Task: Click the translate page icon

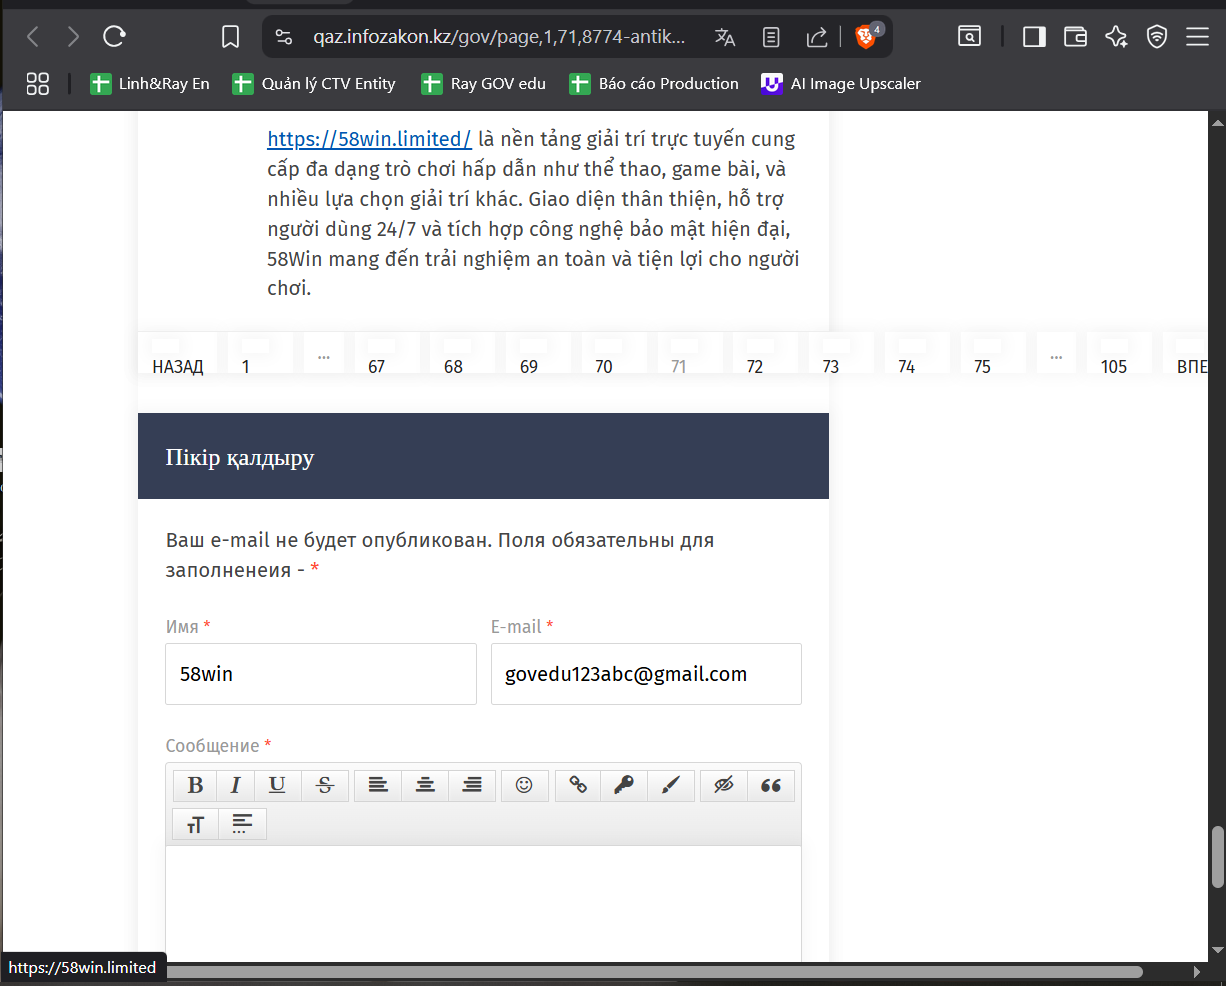Action: [725, 37]
